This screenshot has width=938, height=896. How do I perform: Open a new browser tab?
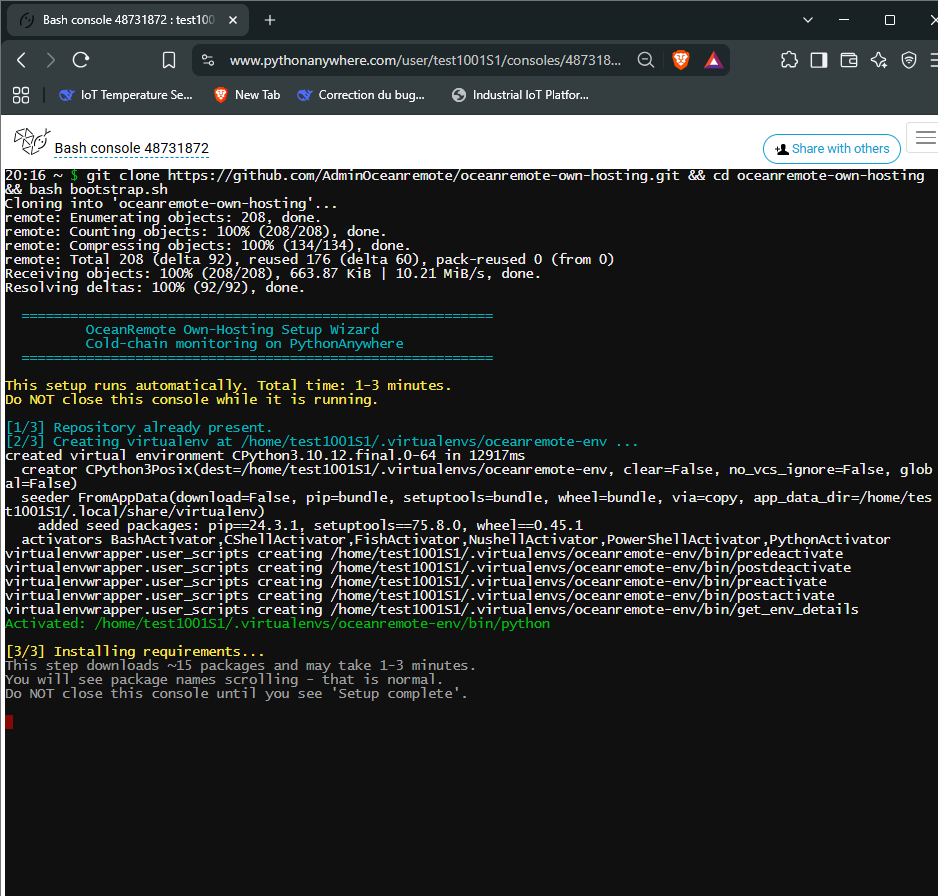(270, 20)
